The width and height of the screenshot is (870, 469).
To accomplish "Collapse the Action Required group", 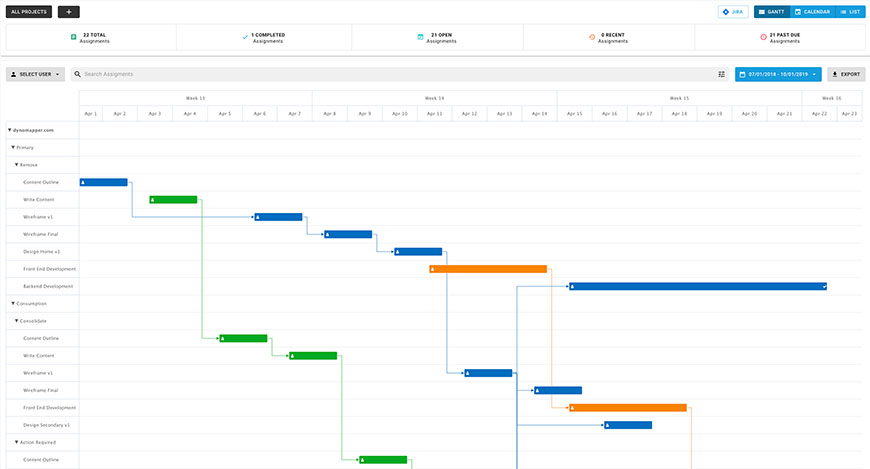I will tap(17, 442).
